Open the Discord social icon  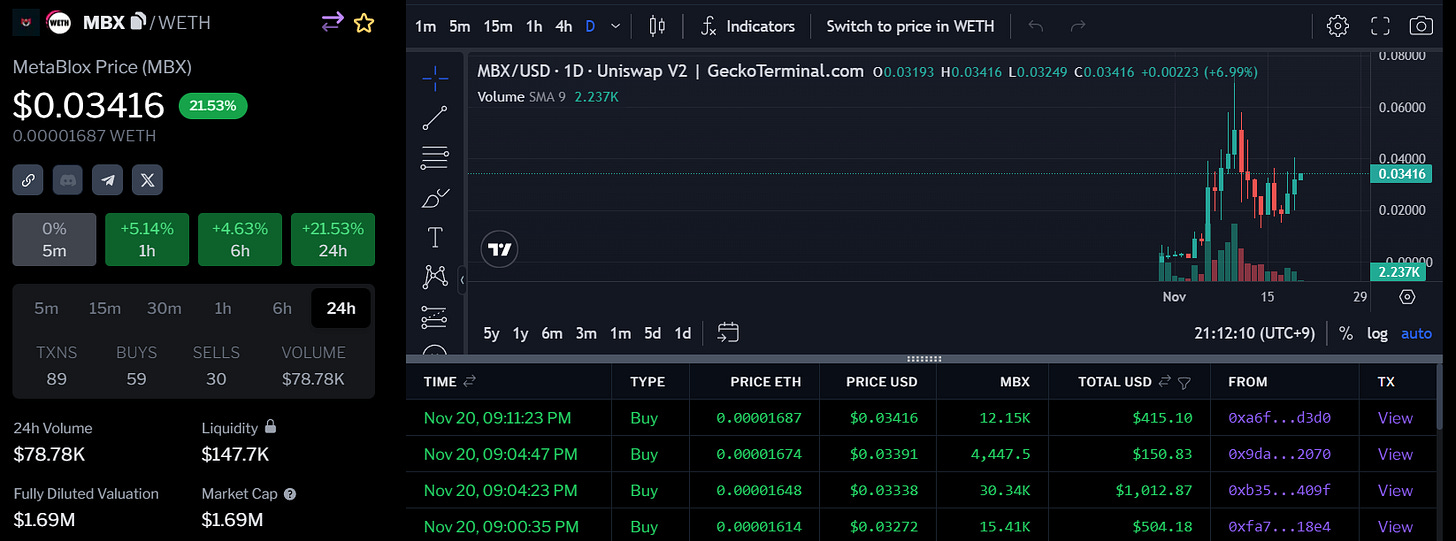click(x=68, y=180)
